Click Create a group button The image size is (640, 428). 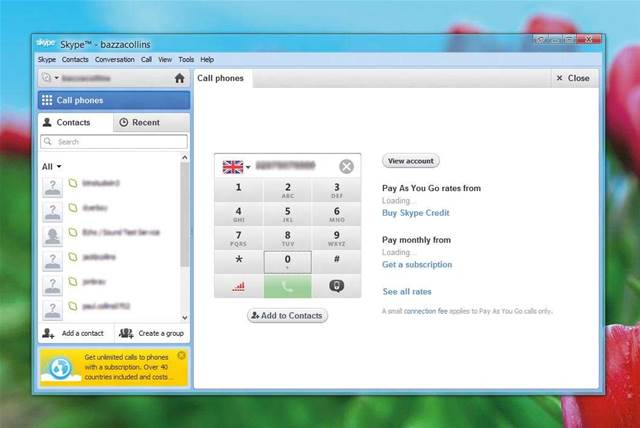coord(152,333)
